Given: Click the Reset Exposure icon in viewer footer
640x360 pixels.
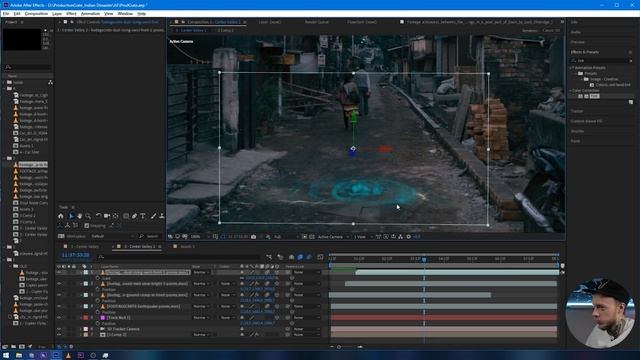Looking at the screenshot, I should tap(409, 237).
